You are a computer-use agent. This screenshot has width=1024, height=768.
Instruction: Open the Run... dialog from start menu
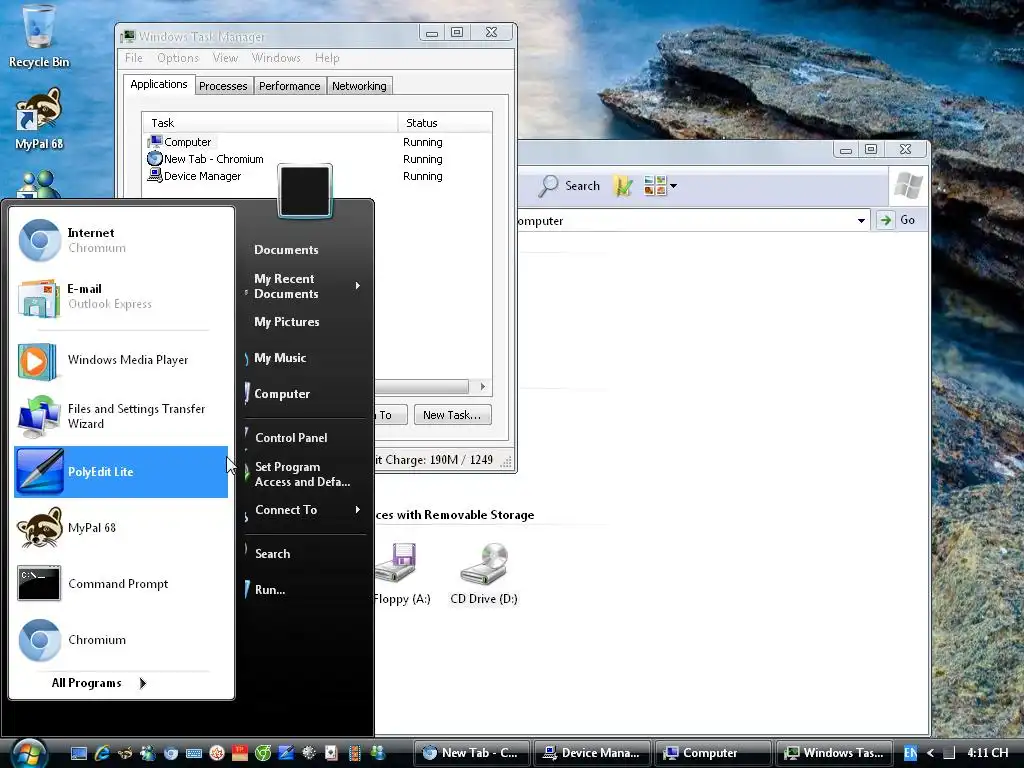point(270,590)
